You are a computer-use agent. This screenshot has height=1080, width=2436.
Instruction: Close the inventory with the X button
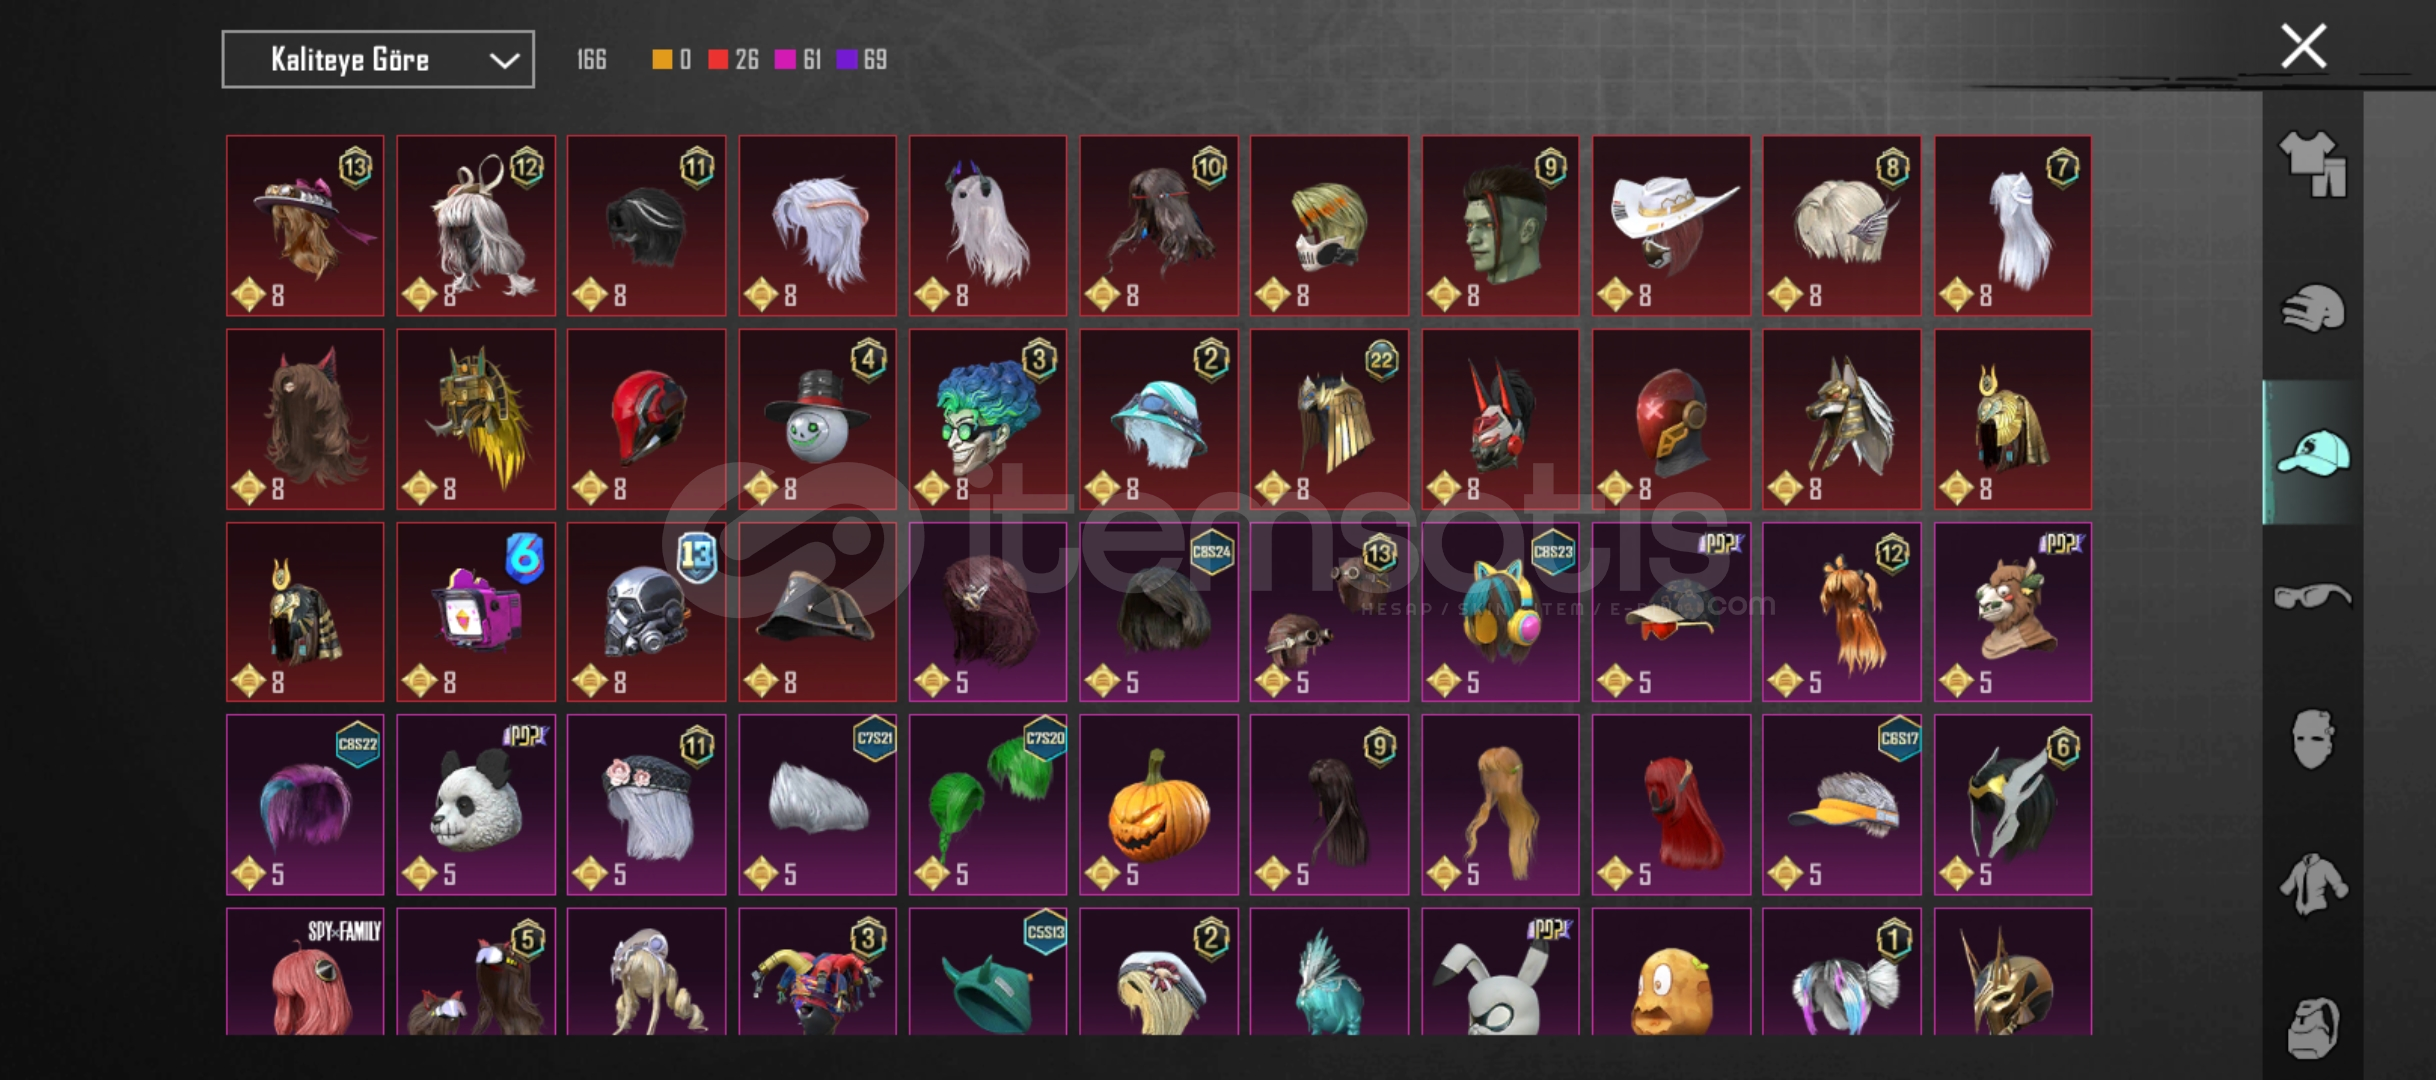(2304, 46)
